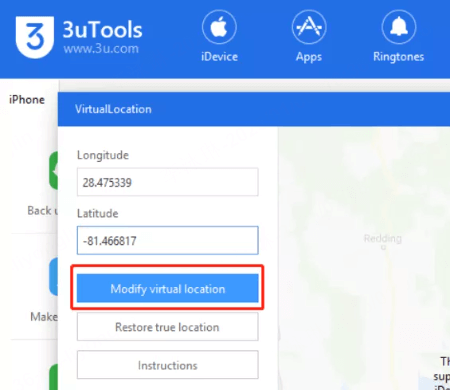Viewport: 450px width, 390px height.
Task: Open the Apps section
Action: point(309,36)
